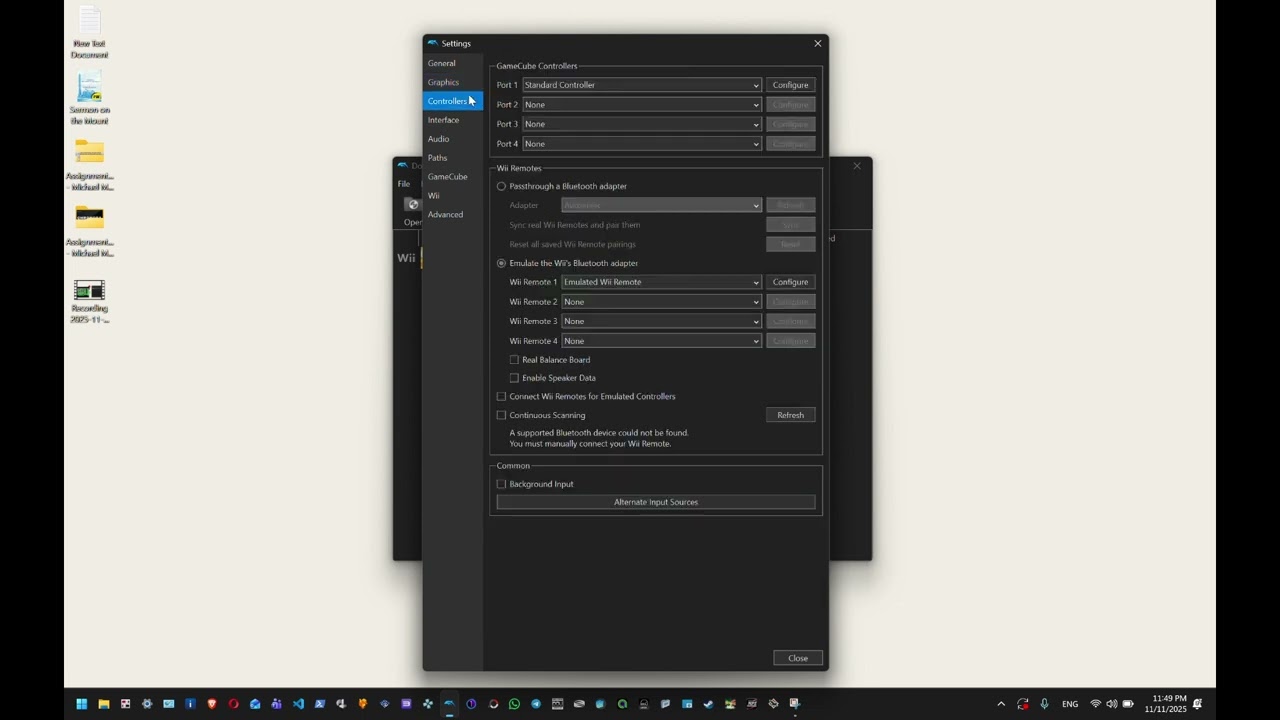Open the New Text Document desktop icon
Viewport: 1280px width, 720px height.
point(89,32)
